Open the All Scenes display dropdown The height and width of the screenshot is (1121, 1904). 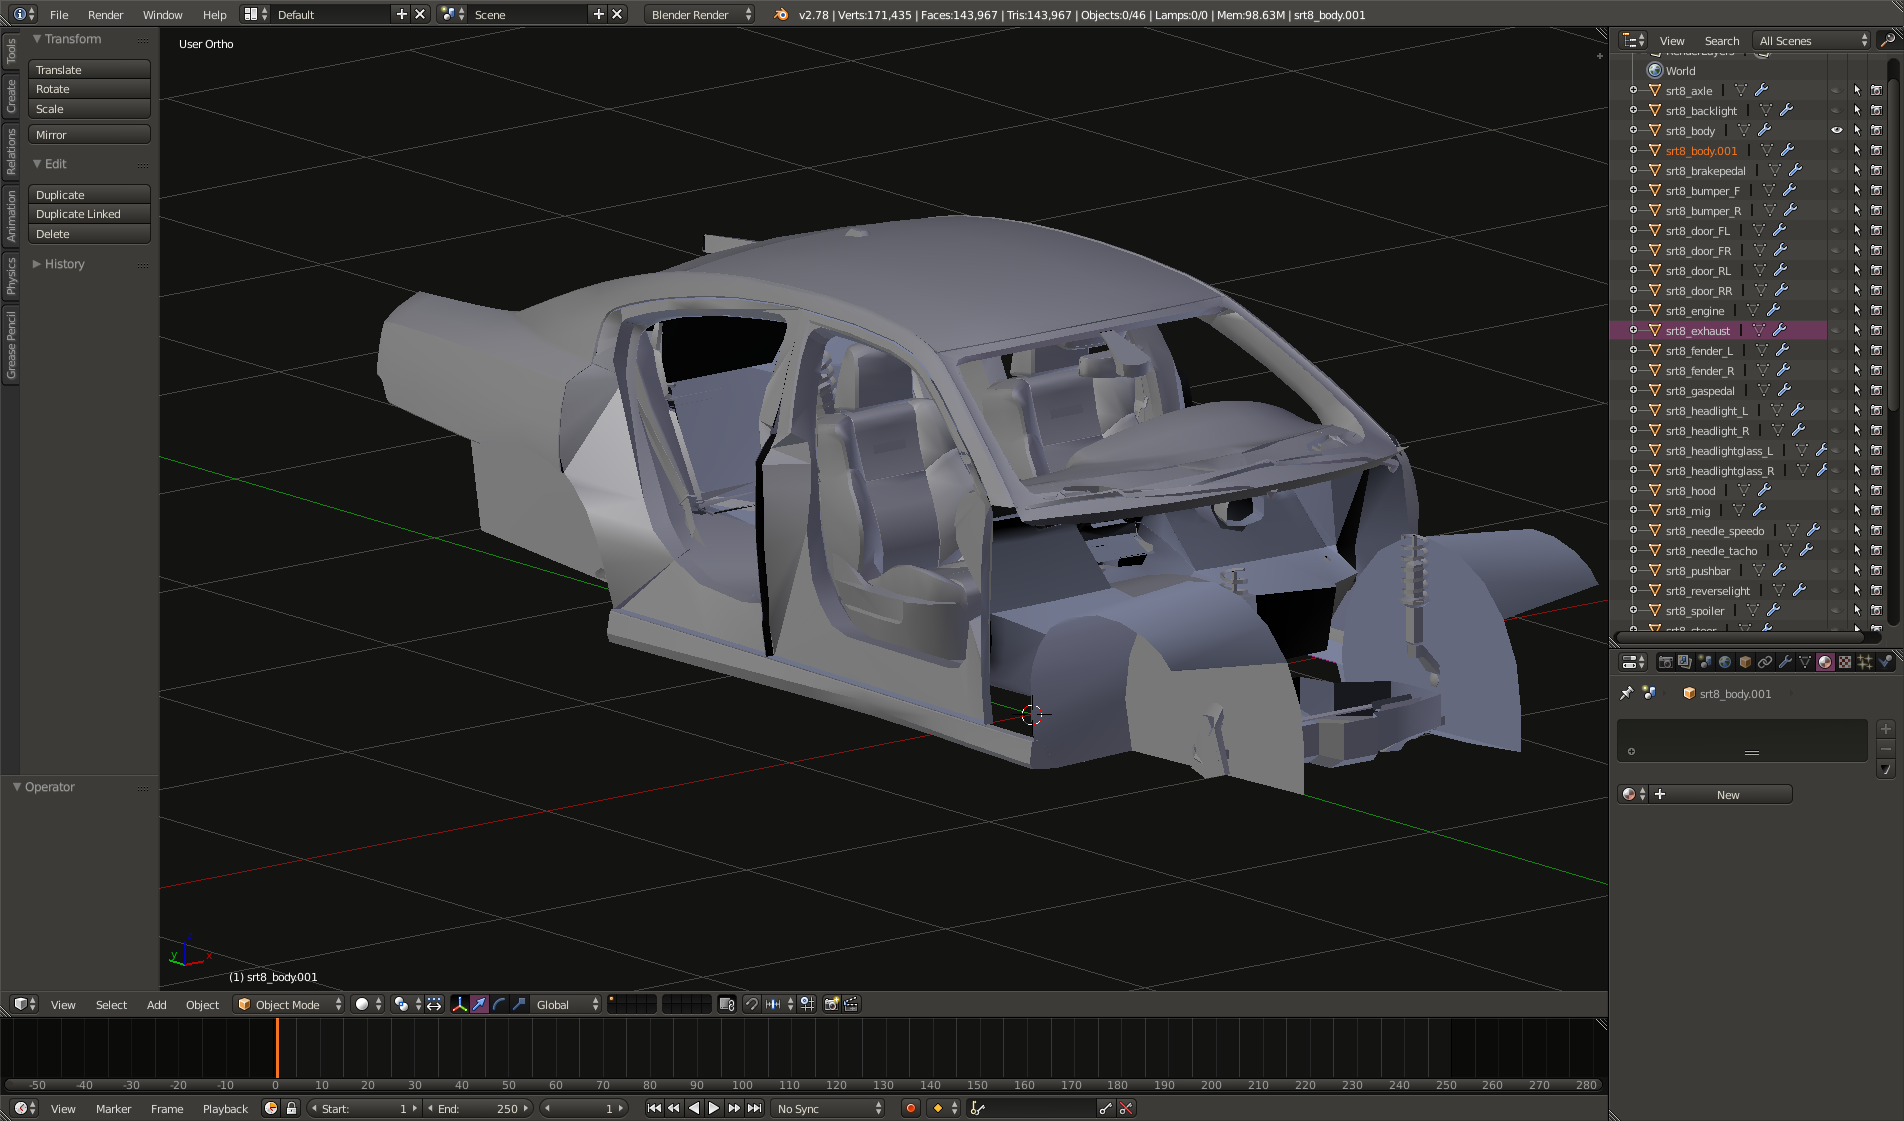click(1813, 40)
